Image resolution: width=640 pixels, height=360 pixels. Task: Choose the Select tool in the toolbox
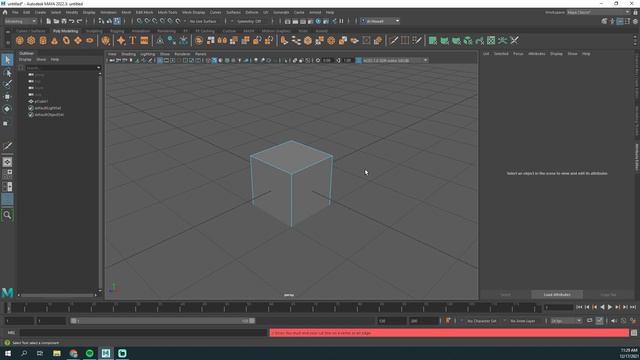[7, 60]
